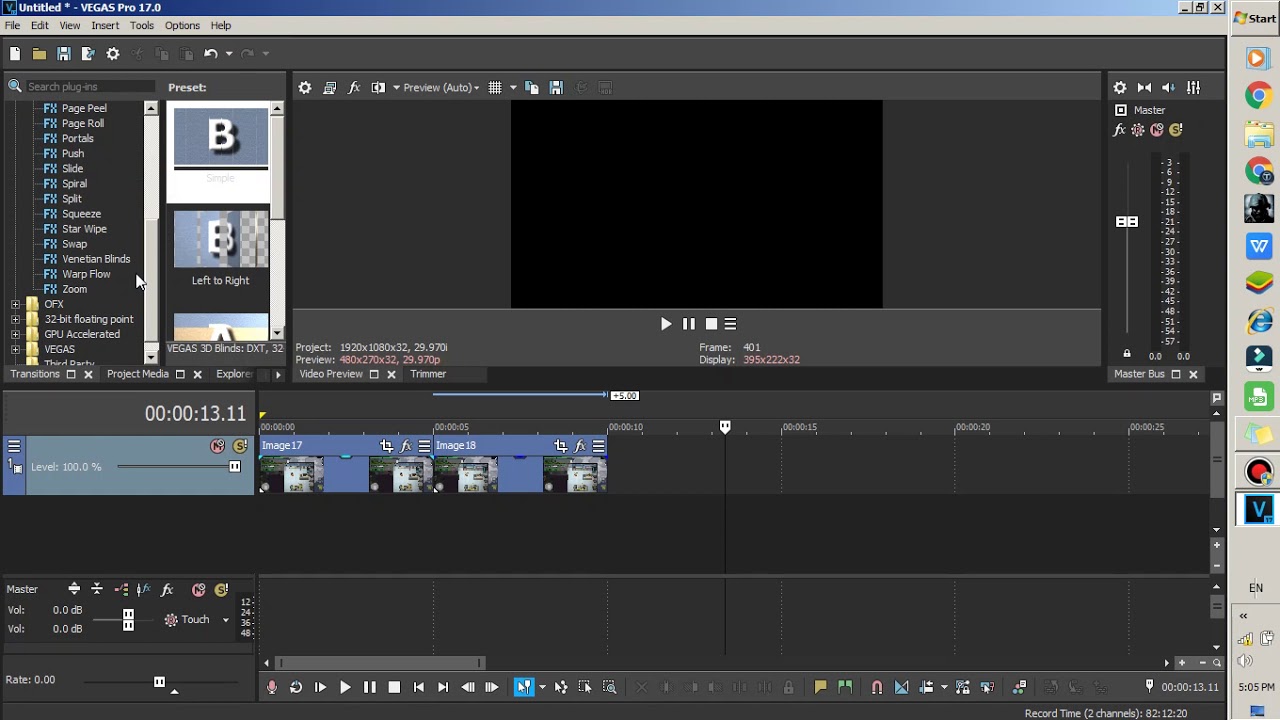Toggle Solo on the Master bus

(x=1176, y=130)
